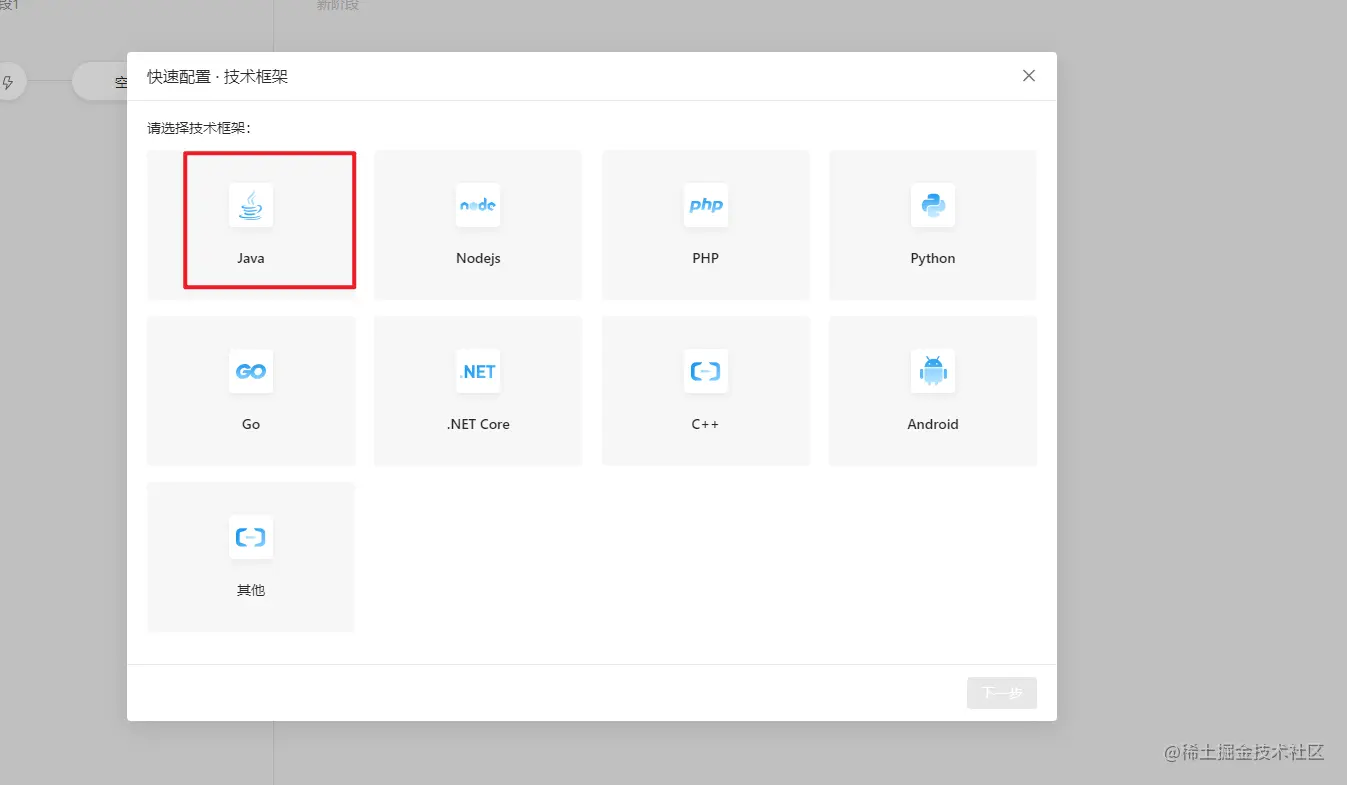Image resolution: width=1347 pixels, height=785 pixels.
Task: Select the Java coffee cup icon
Action: point(251,205)
